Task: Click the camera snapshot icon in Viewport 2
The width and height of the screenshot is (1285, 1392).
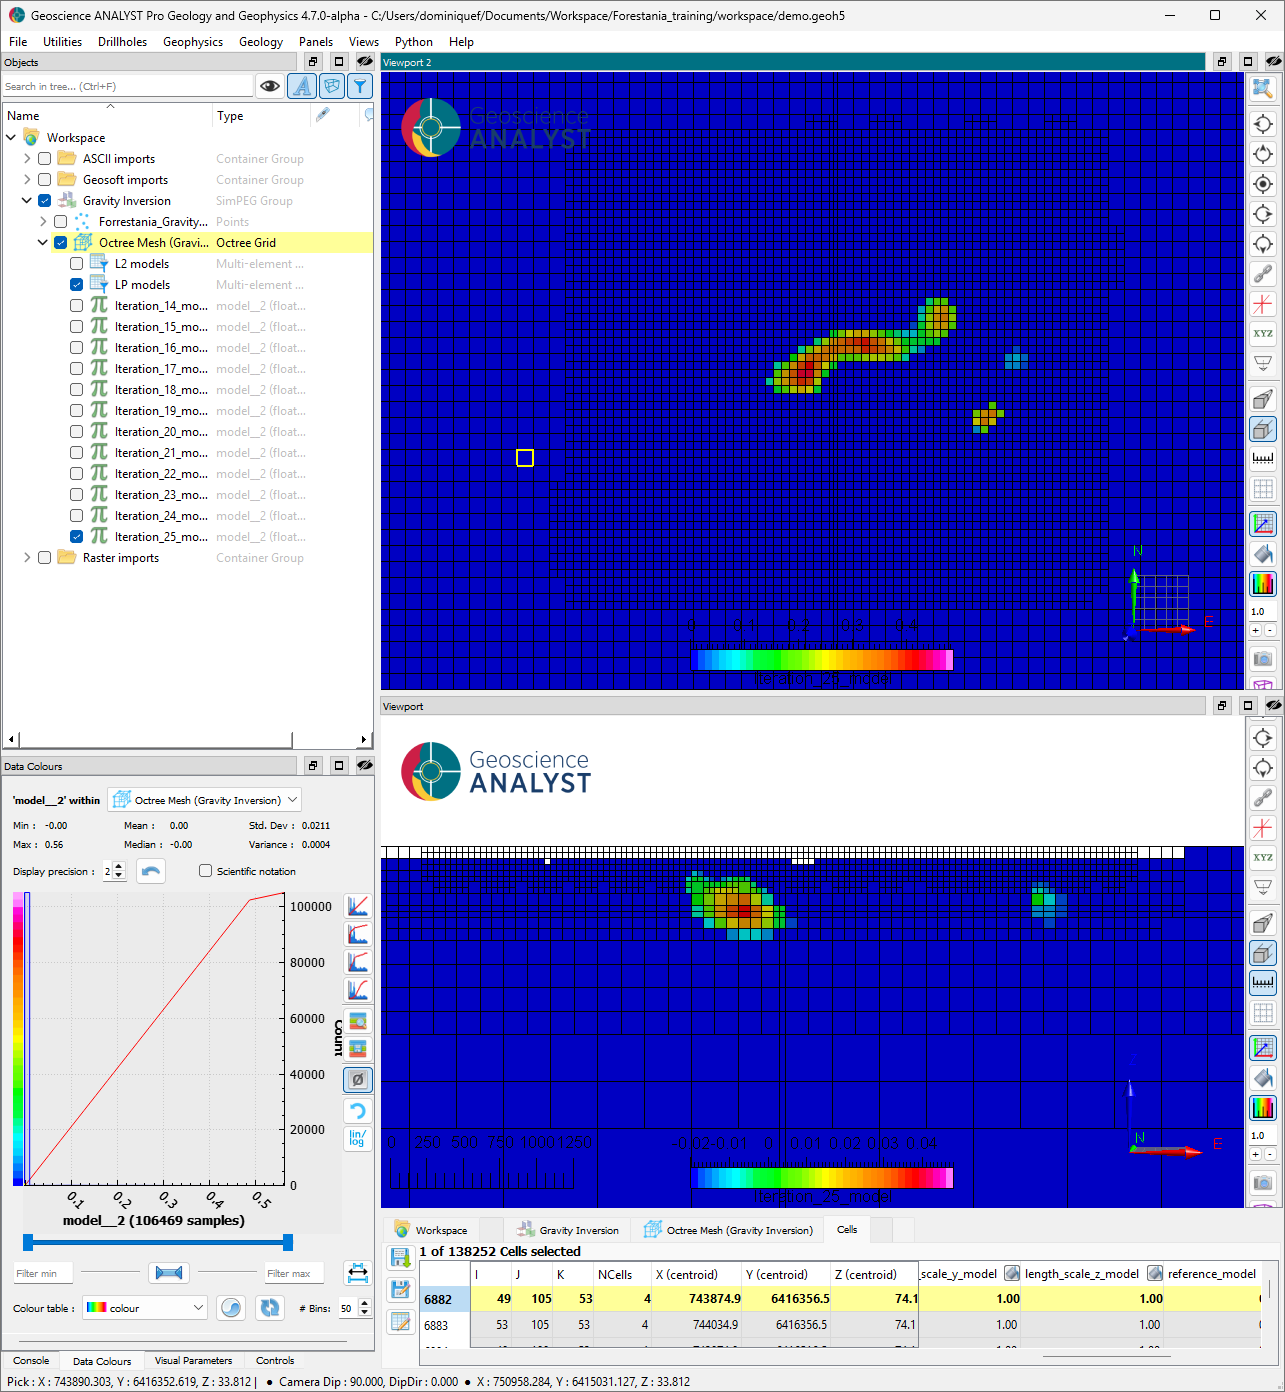Action: 1263,659
